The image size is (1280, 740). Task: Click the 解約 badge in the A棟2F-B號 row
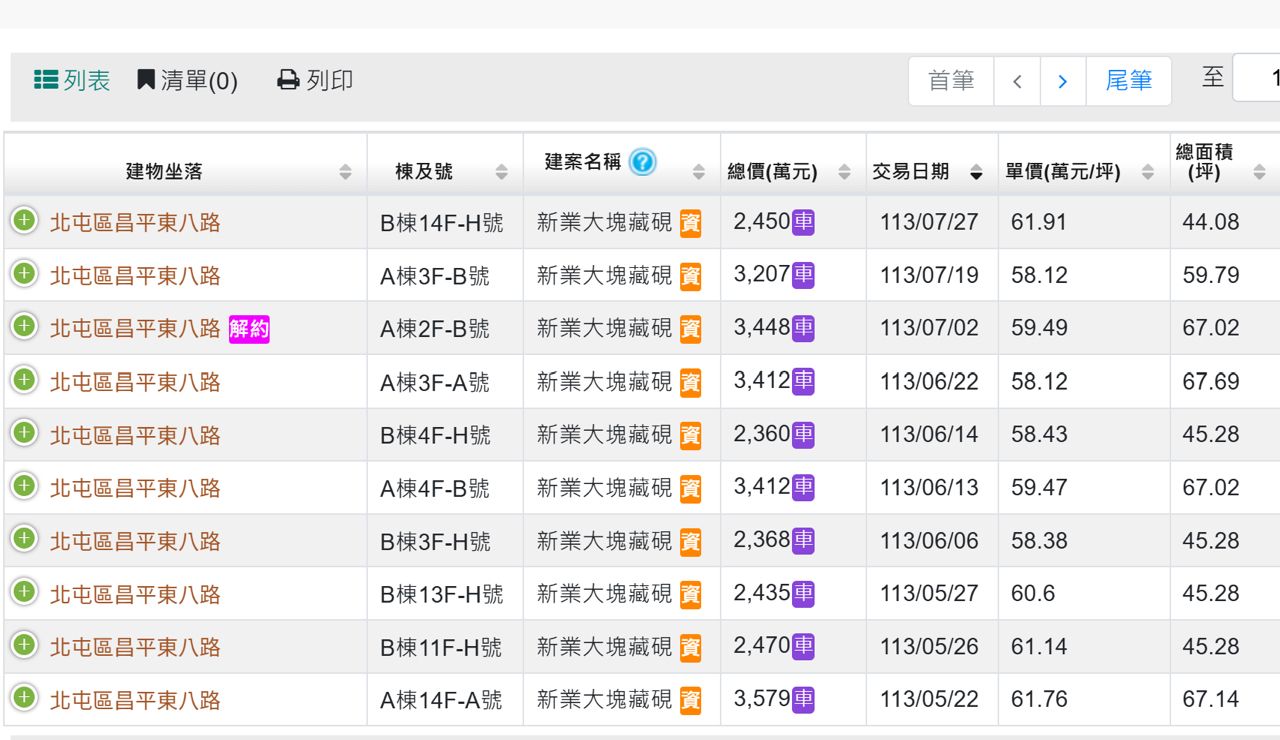click(x=249, y=328)
